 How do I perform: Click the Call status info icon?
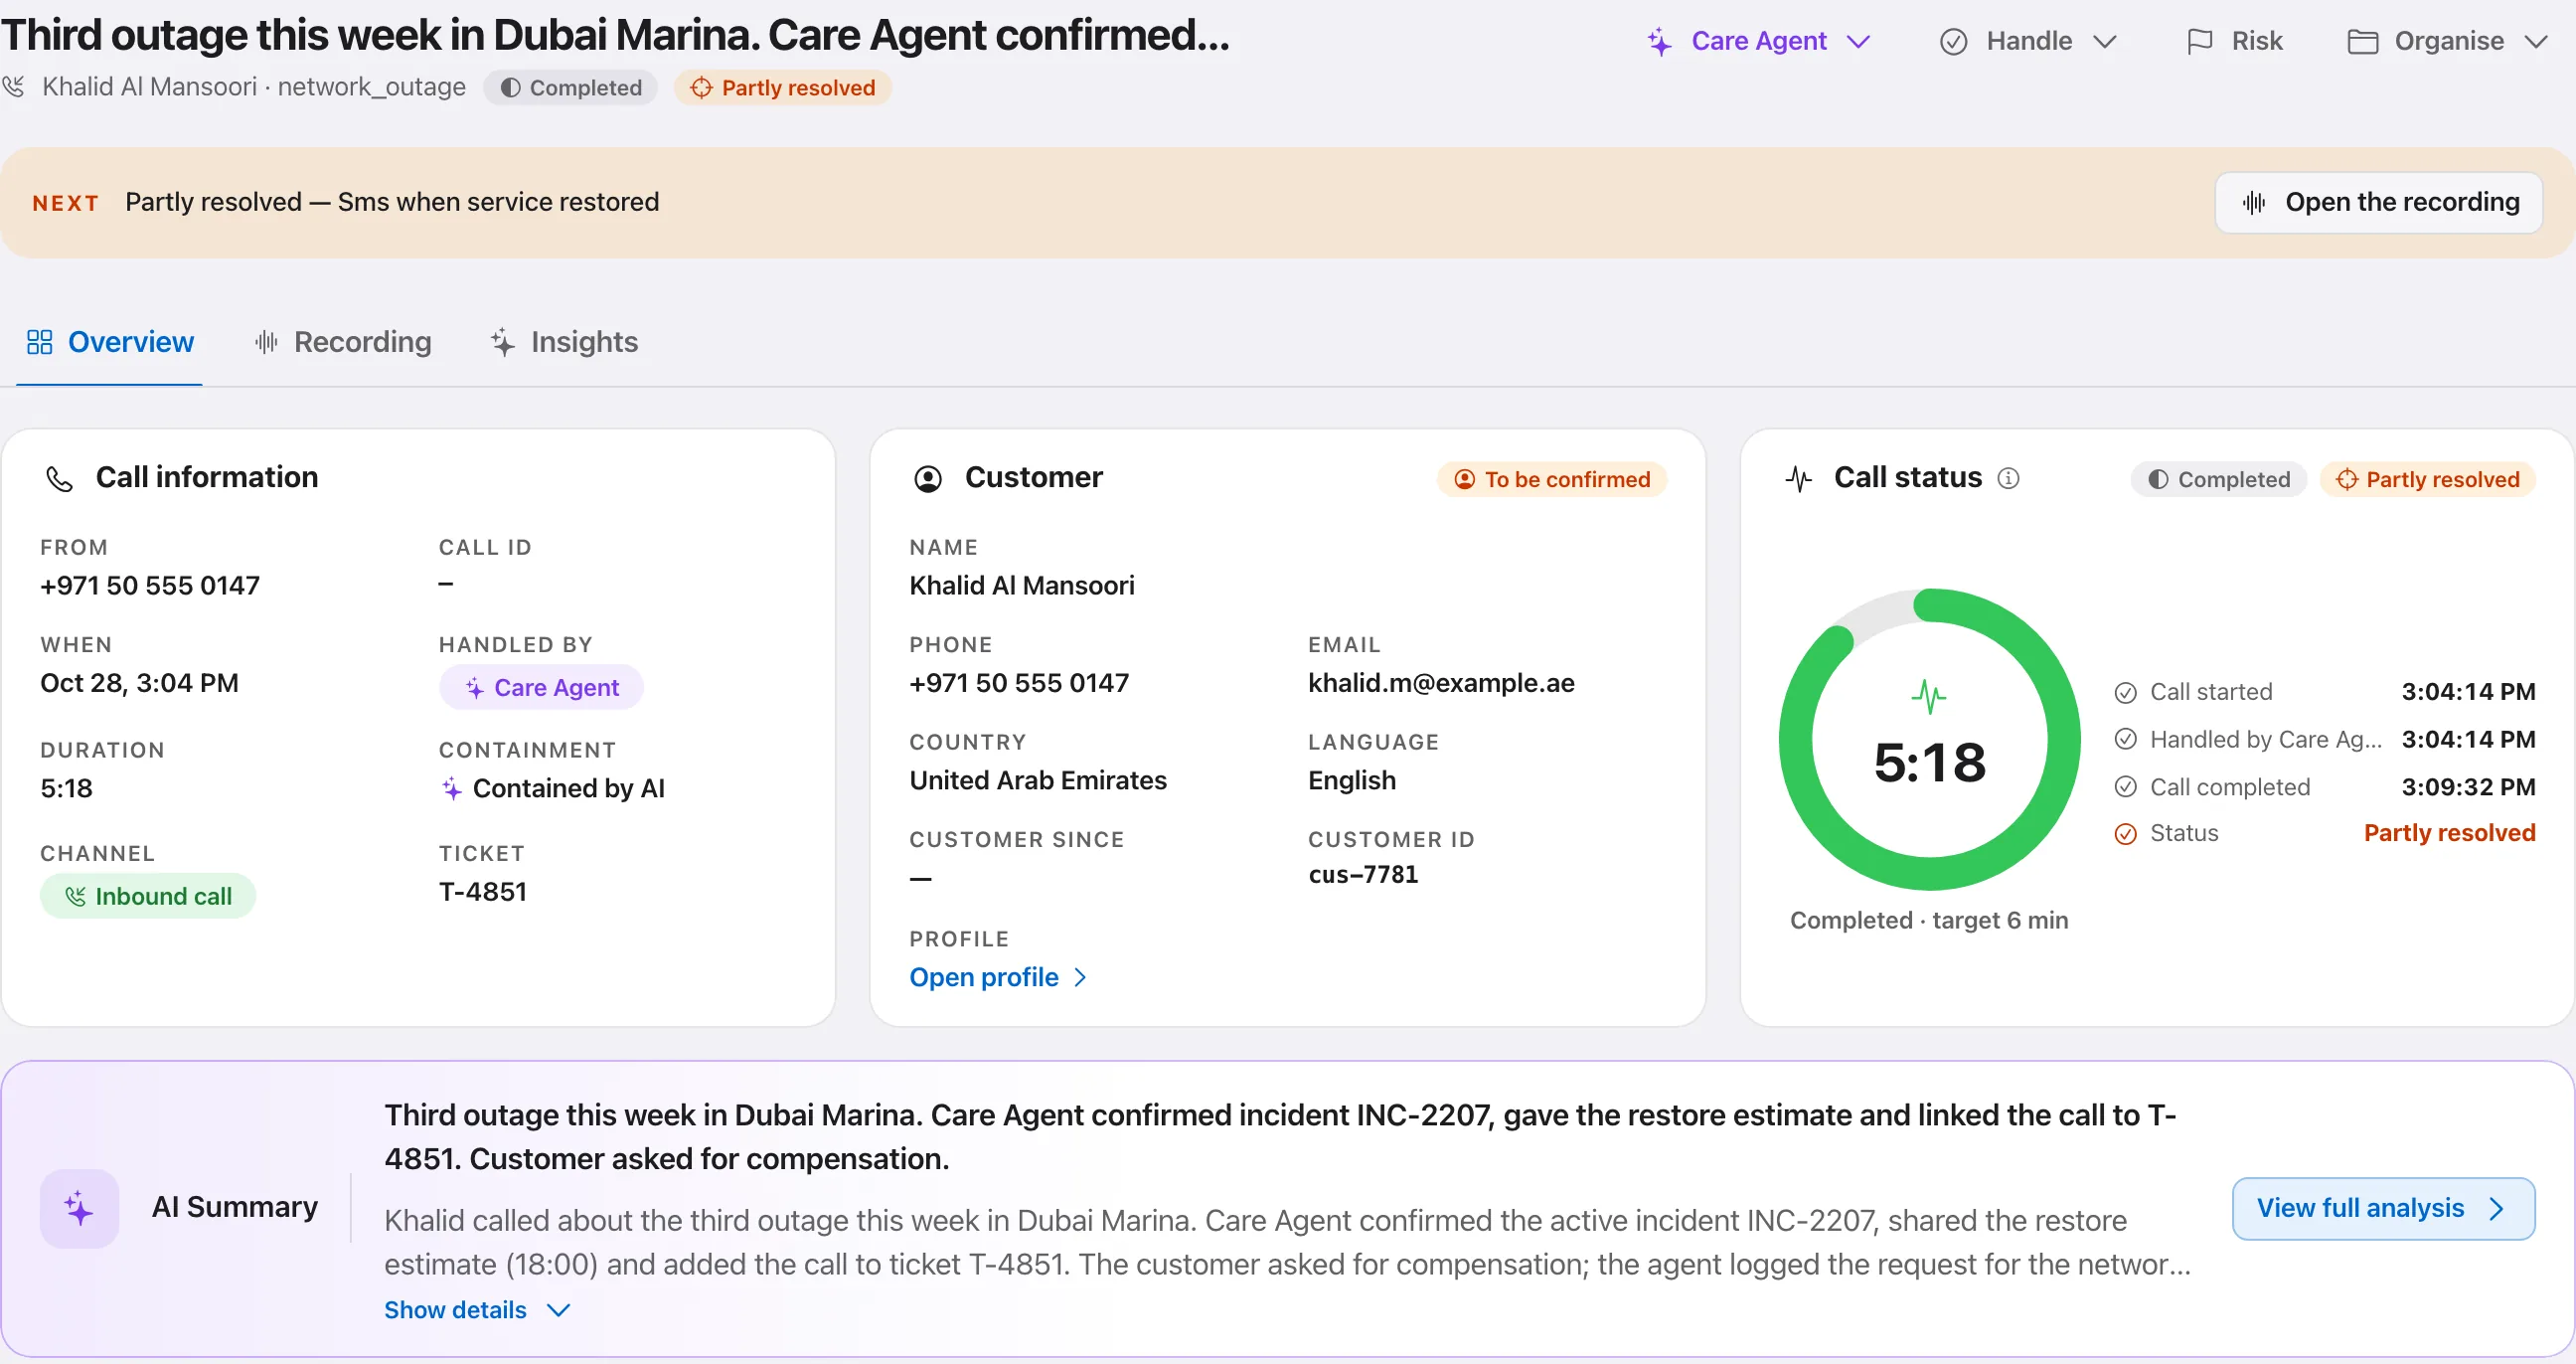(x=2008, y=478)
